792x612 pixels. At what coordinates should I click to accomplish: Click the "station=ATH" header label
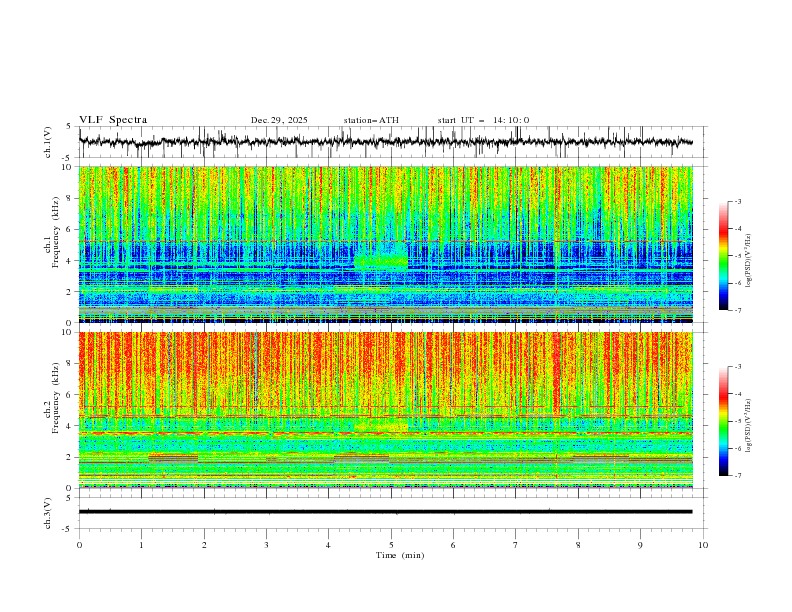[x=371, y=120]
